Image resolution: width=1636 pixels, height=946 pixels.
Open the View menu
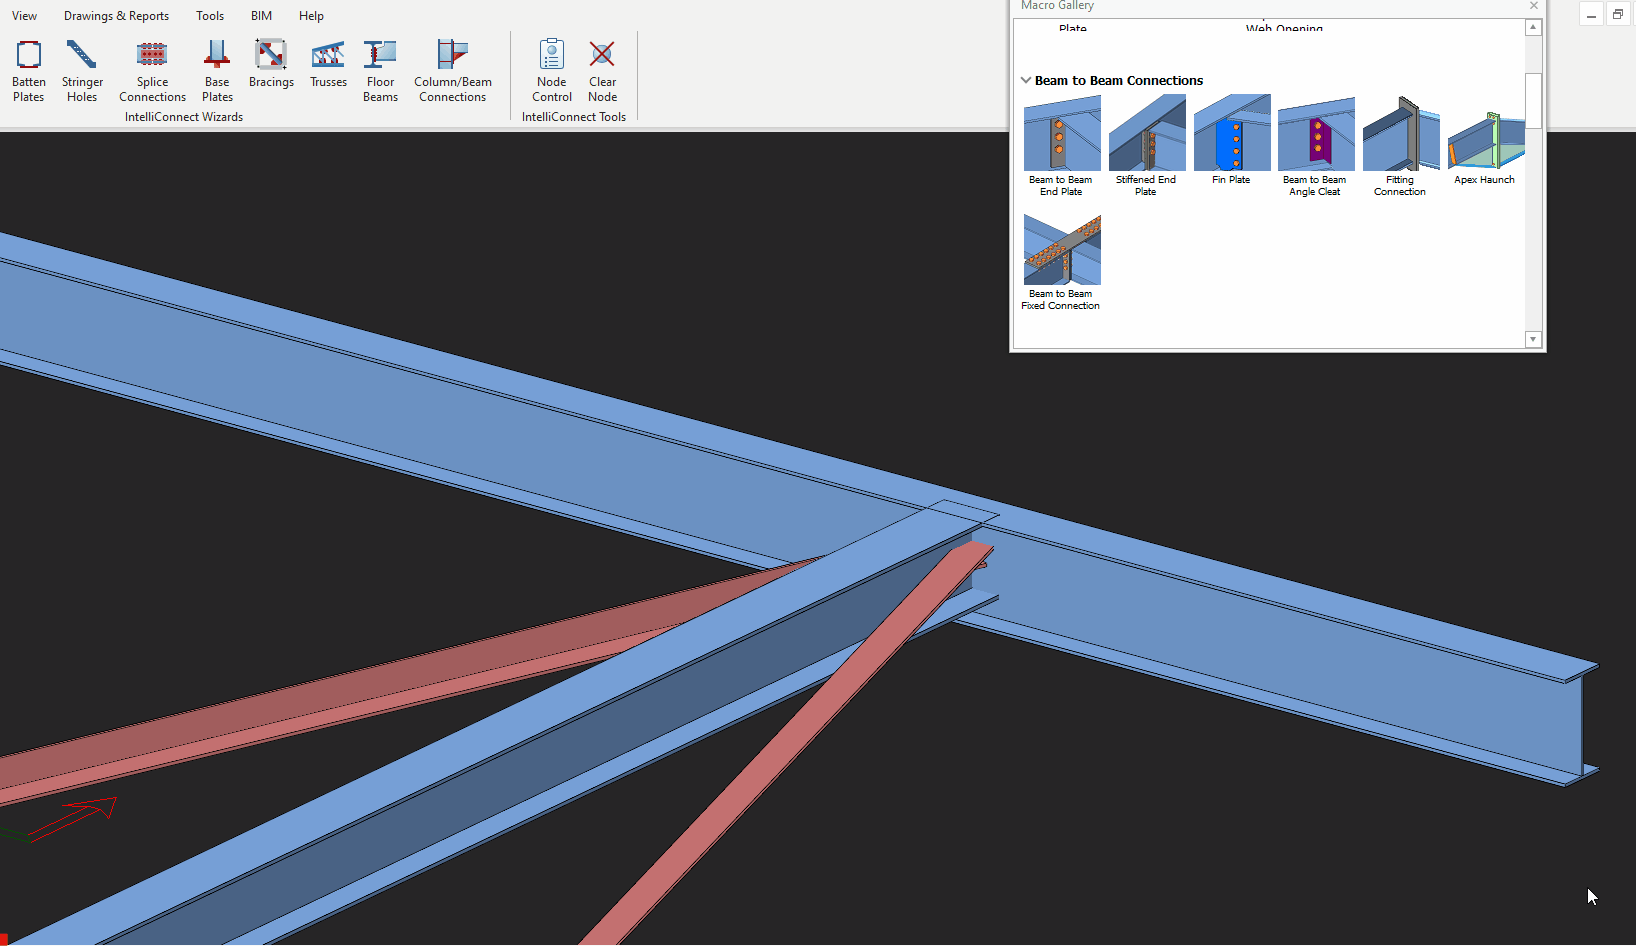25,16
